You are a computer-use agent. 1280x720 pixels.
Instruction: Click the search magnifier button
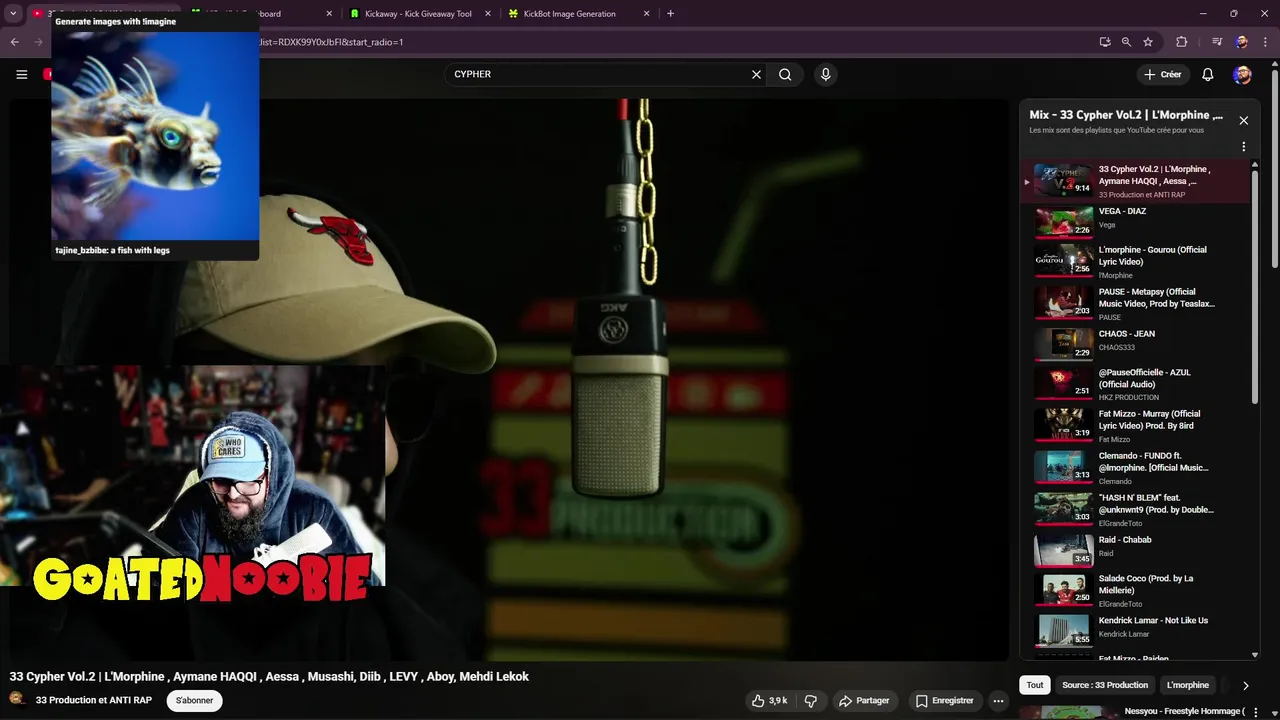click(785, 74)
